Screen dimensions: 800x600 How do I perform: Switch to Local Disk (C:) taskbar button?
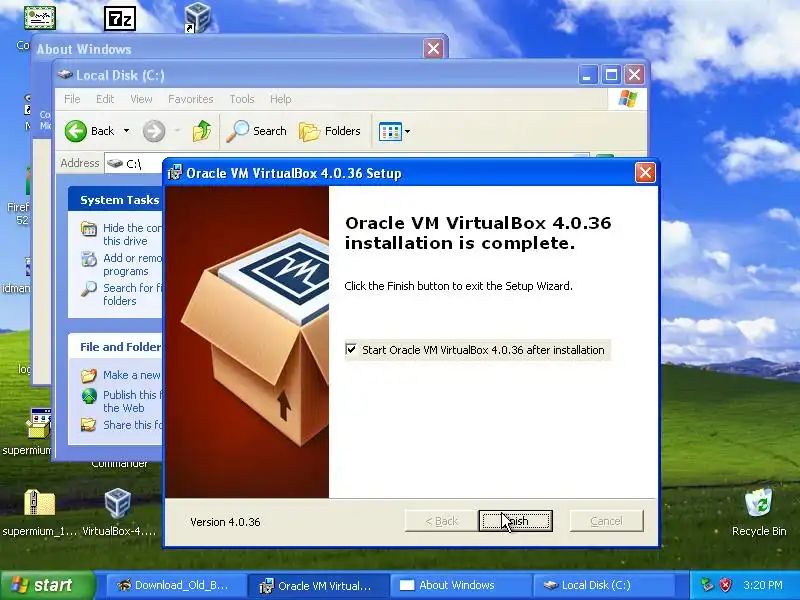point(604,585)
